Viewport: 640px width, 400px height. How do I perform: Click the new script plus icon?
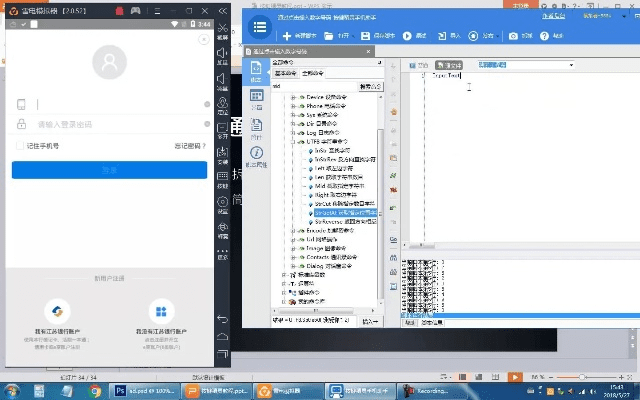click(287, 36)
